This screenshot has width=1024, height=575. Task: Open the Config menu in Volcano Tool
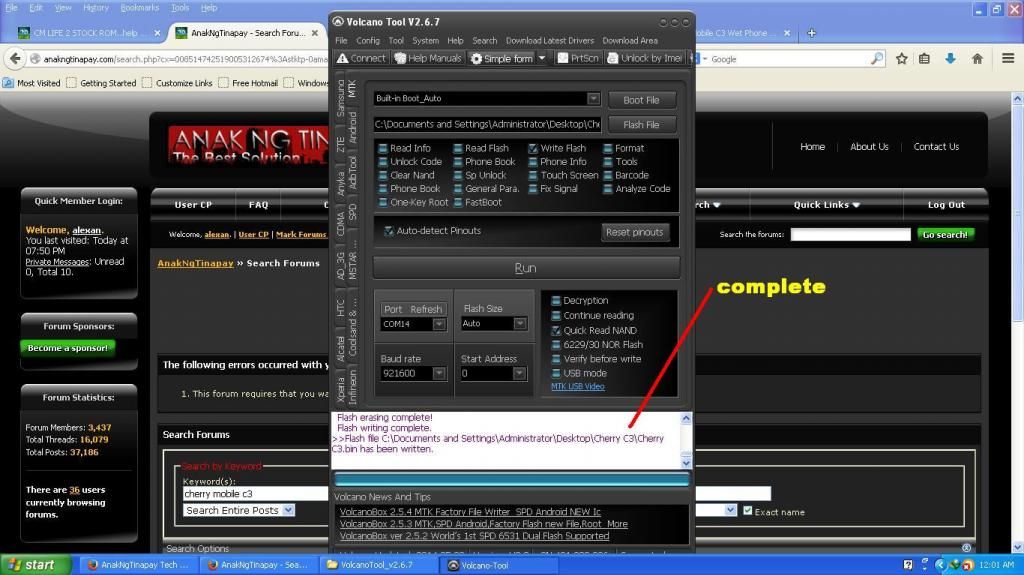pyautogui.click(x=368, y=41)
